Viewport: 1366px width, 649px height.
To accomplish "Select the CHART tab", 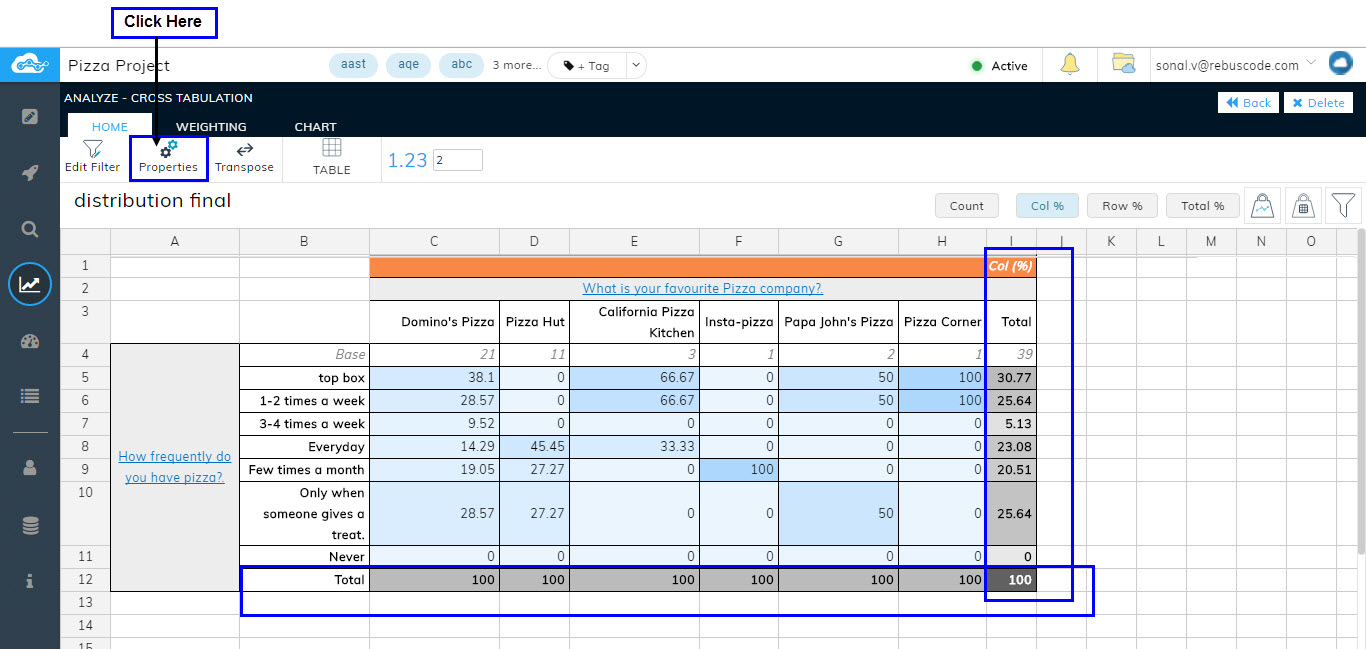I will click(x=315, y=127).
